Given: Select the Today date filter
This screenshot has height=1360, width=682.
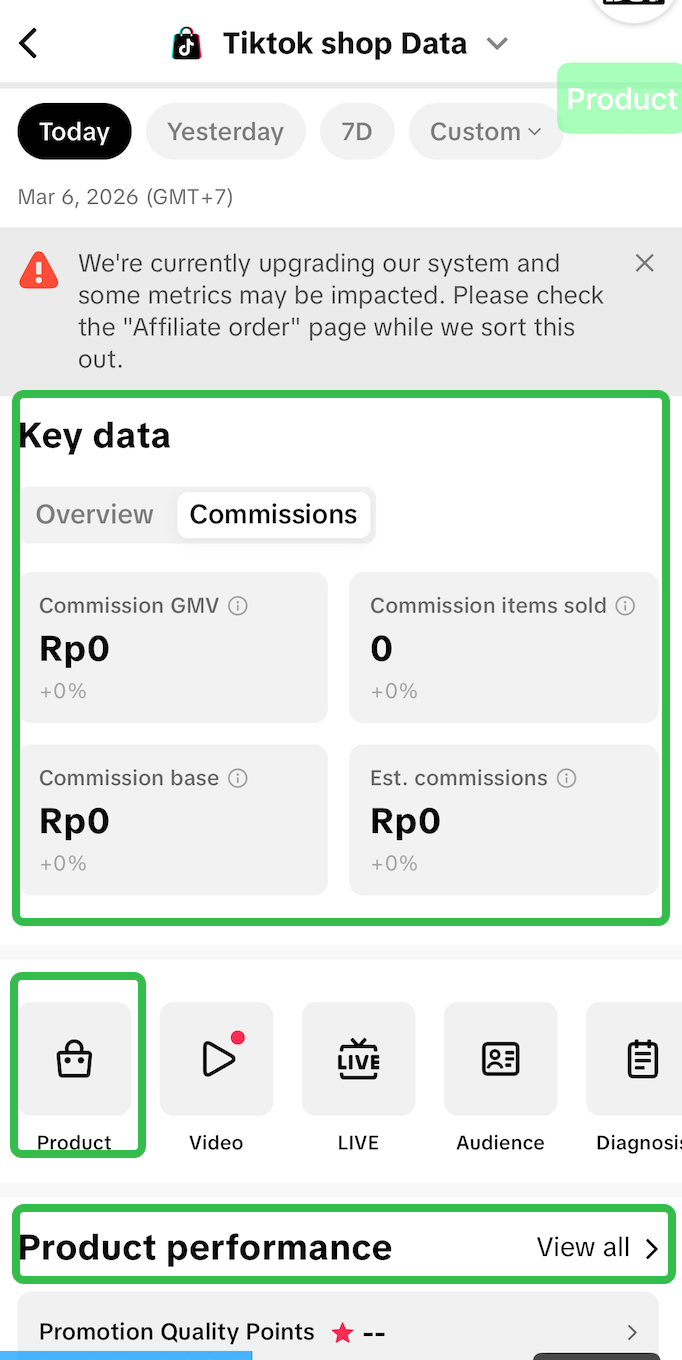Looking at the screenshot, I should tap(74, 132).
